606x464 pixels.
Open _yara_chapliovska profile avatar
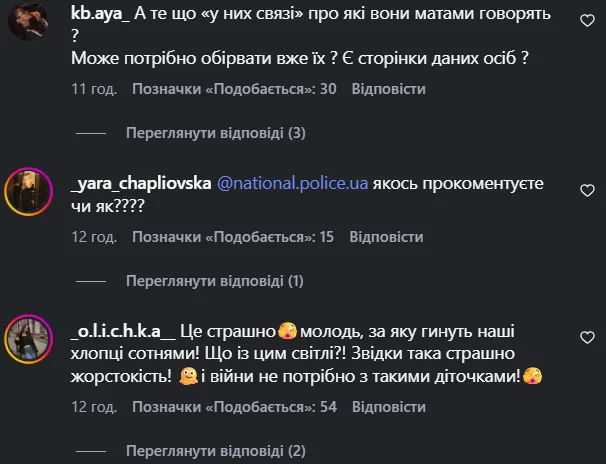tap(27, 190)
